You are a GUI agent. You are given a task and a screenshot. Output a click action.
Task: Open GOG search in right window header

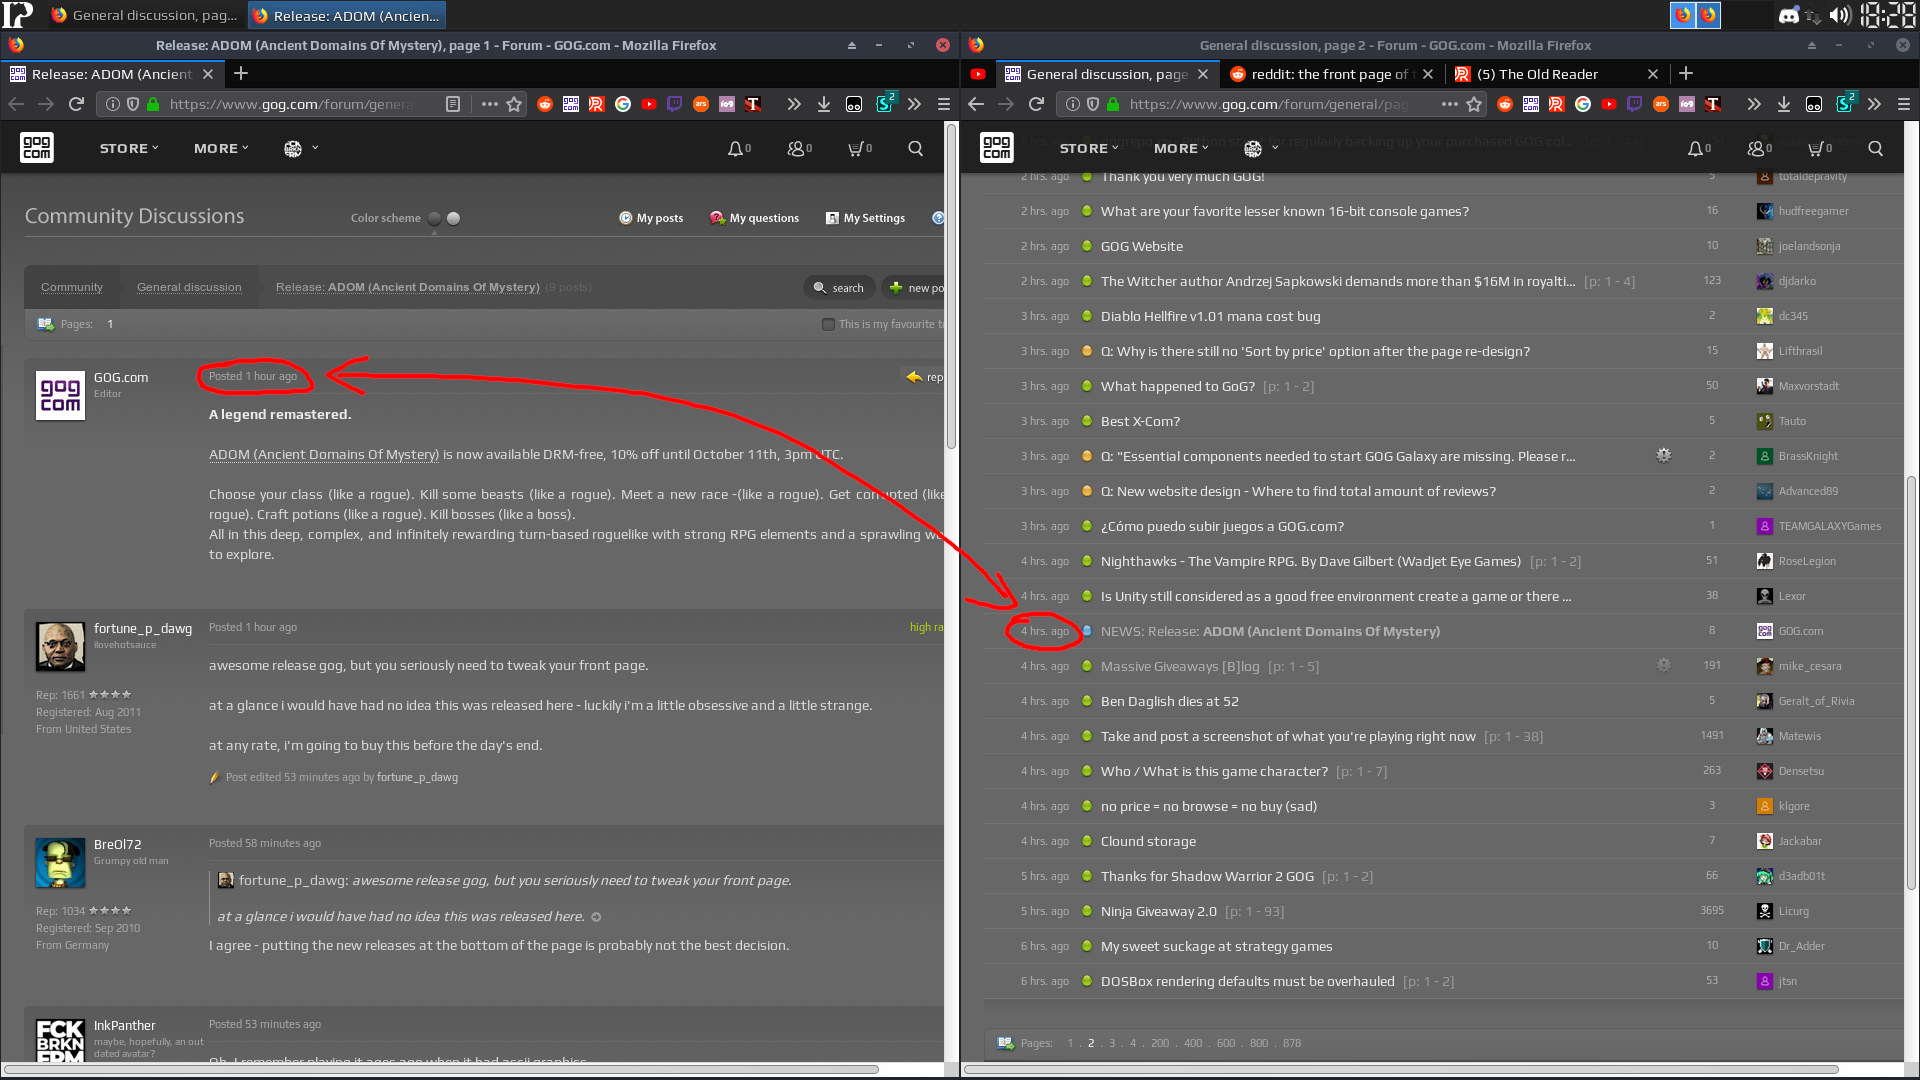(x=1875, y=148)
